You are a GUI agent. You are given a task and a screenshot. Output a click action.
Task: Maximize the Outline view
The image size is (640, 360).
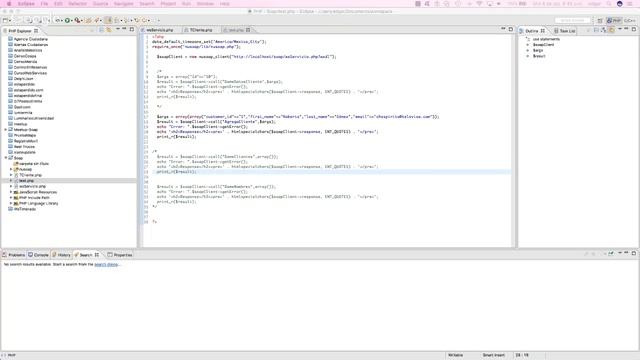(x=634, y=29)
